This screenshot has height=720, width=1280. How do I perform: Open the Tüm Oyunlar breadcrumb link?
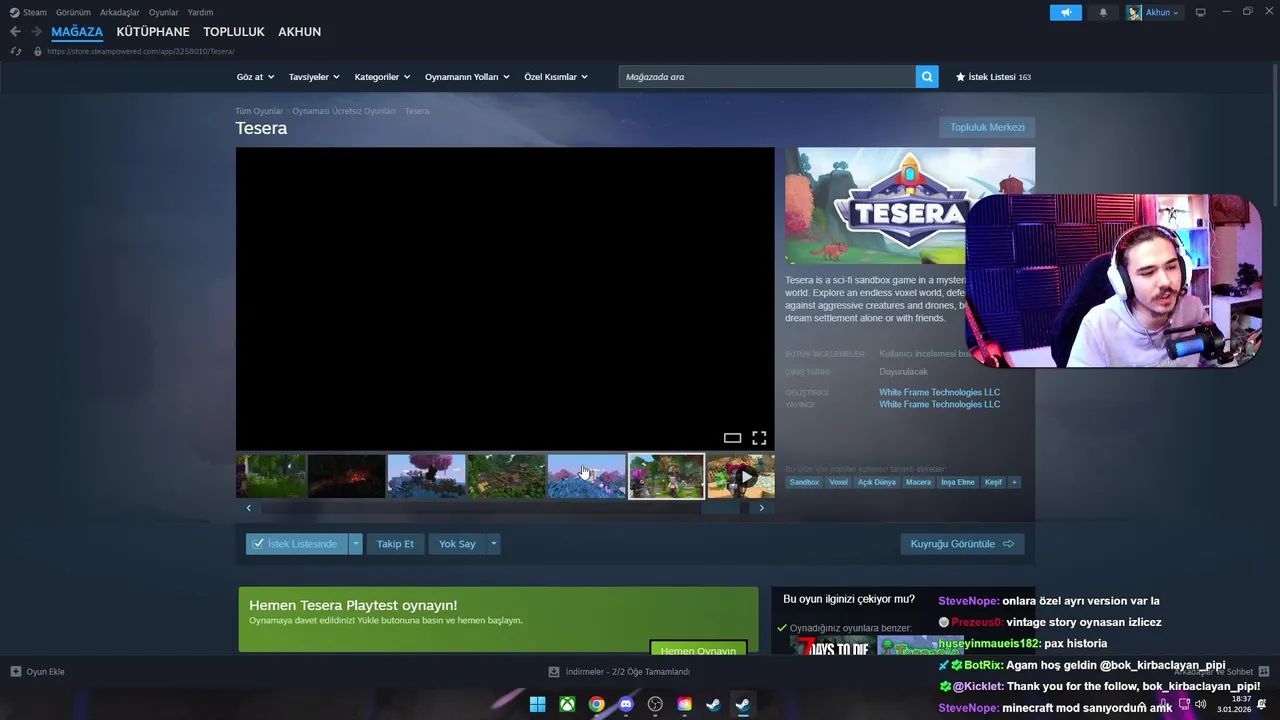[x=259, y=111]
